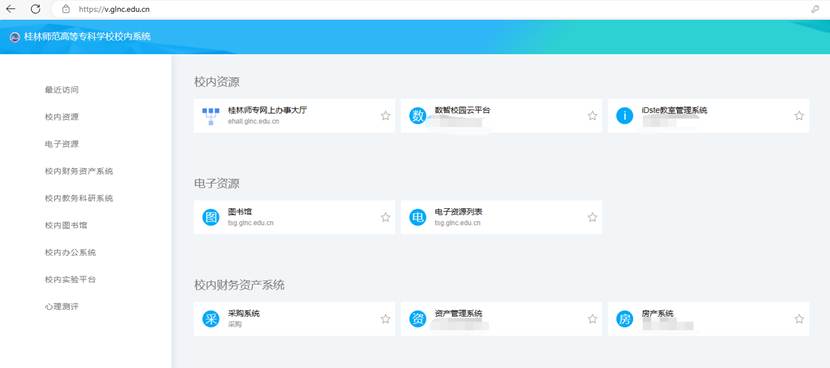Select 心理测评 in the sidebar
The width and height of the screenshot is (830, 368).
[62, 307]
